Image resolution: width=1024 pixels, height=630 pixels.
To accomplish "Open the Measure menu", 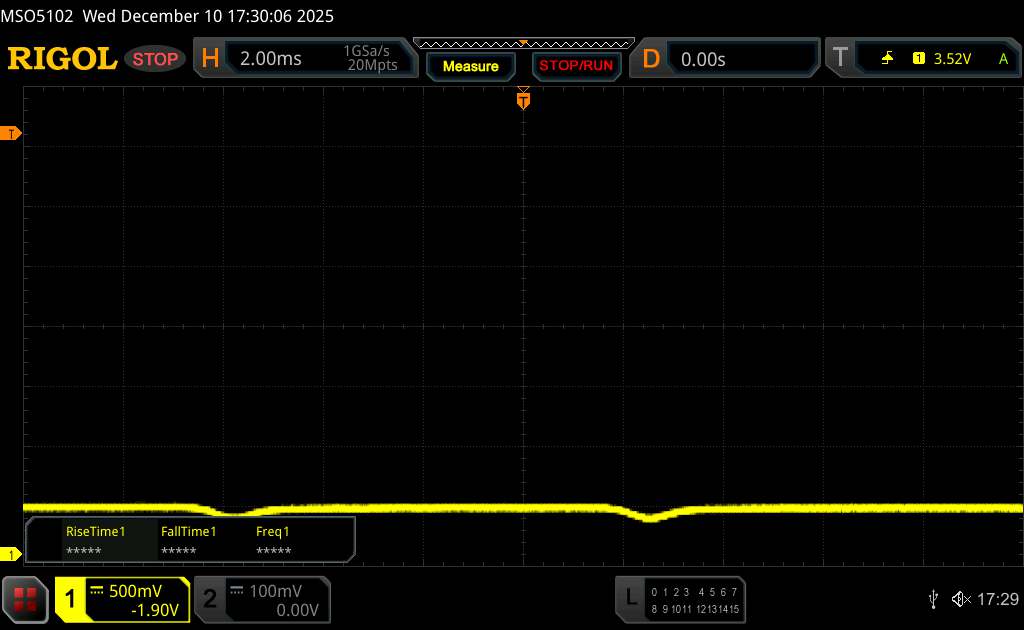I will click(470, 66).
